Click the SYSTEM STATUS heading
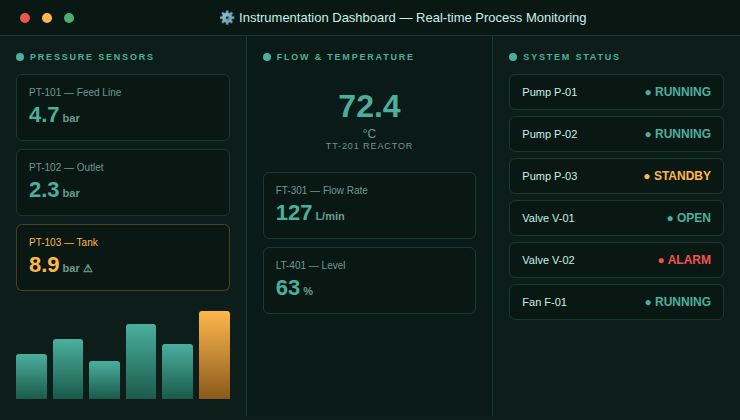 572,57
